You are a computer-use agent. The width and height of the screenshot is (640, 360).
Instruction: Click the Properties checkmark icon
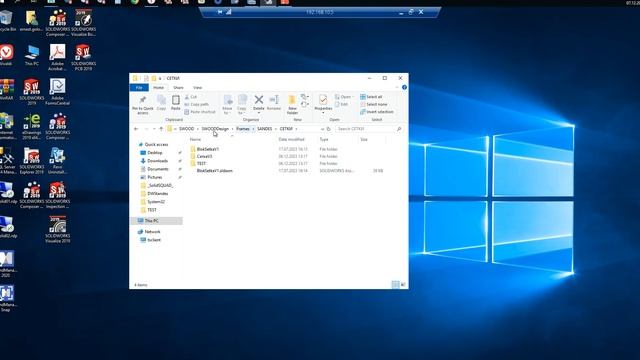pos(323,100)
